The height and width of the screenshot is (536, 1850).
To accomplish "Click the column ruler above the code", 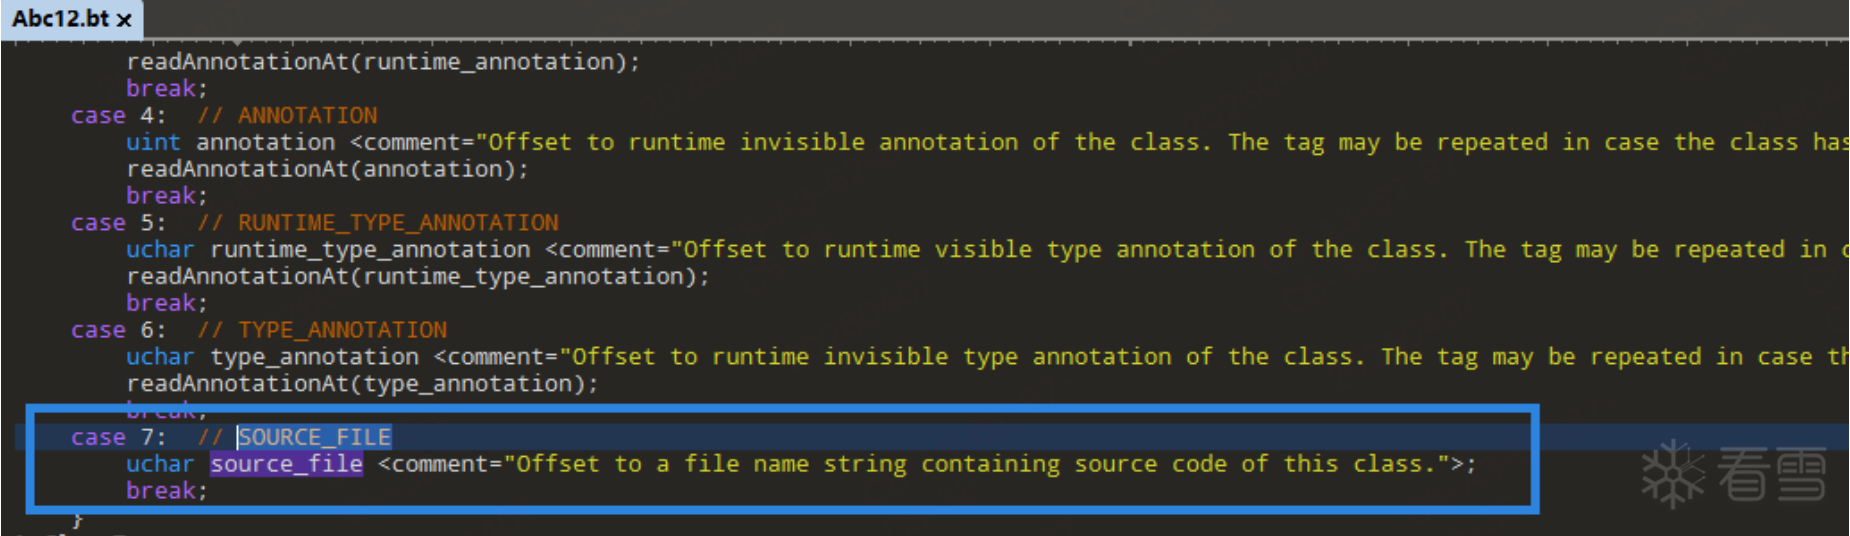I will tap(900, 42).
